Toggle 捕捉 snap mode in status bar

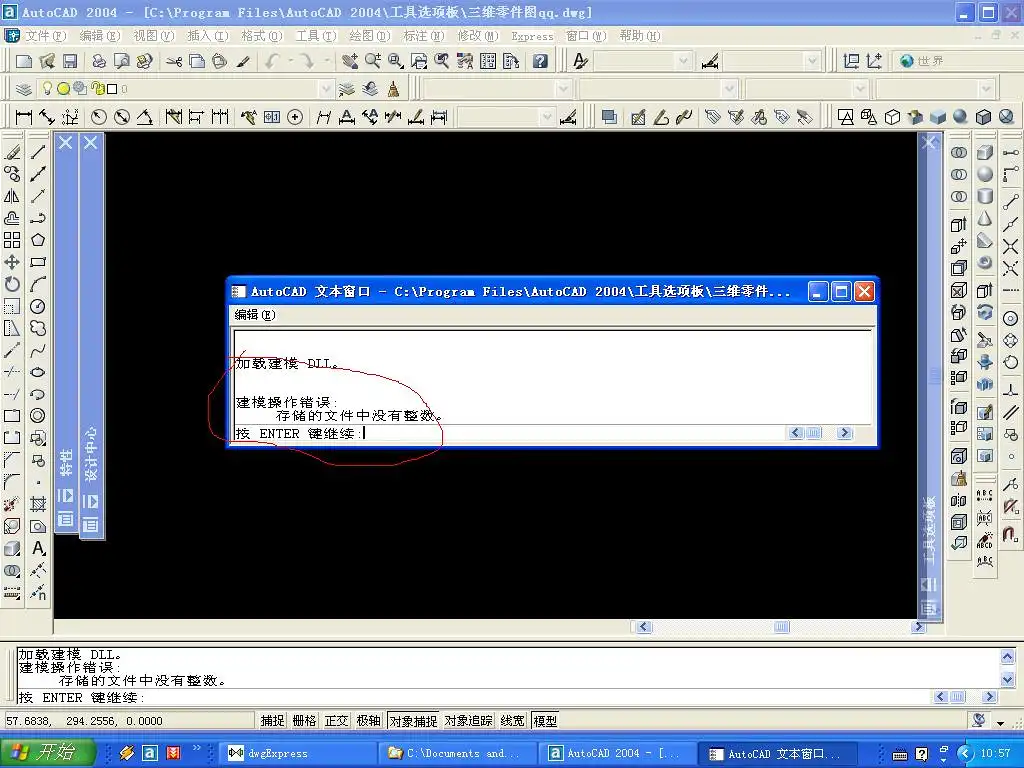[272, 720]
